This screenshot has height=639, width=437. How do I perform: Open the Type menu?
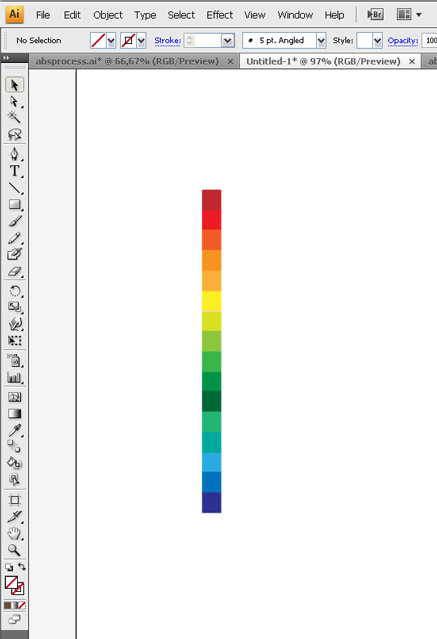coord(145,15)
